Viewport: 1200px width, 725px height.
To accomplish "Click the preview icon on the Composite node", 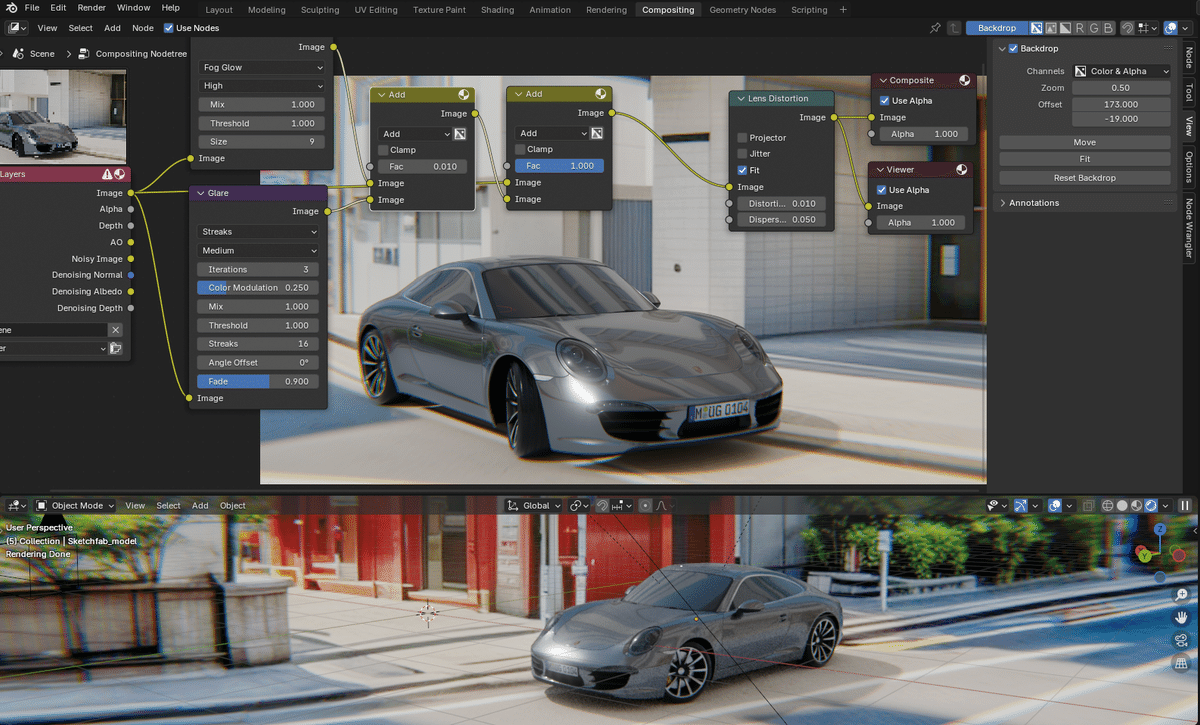I will 964,80.
